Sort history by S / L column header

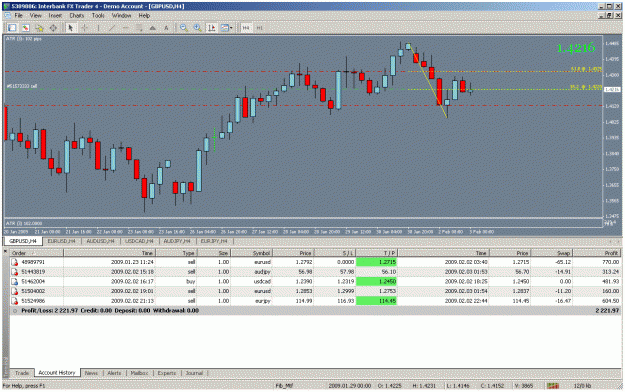[x=335, y=253]
